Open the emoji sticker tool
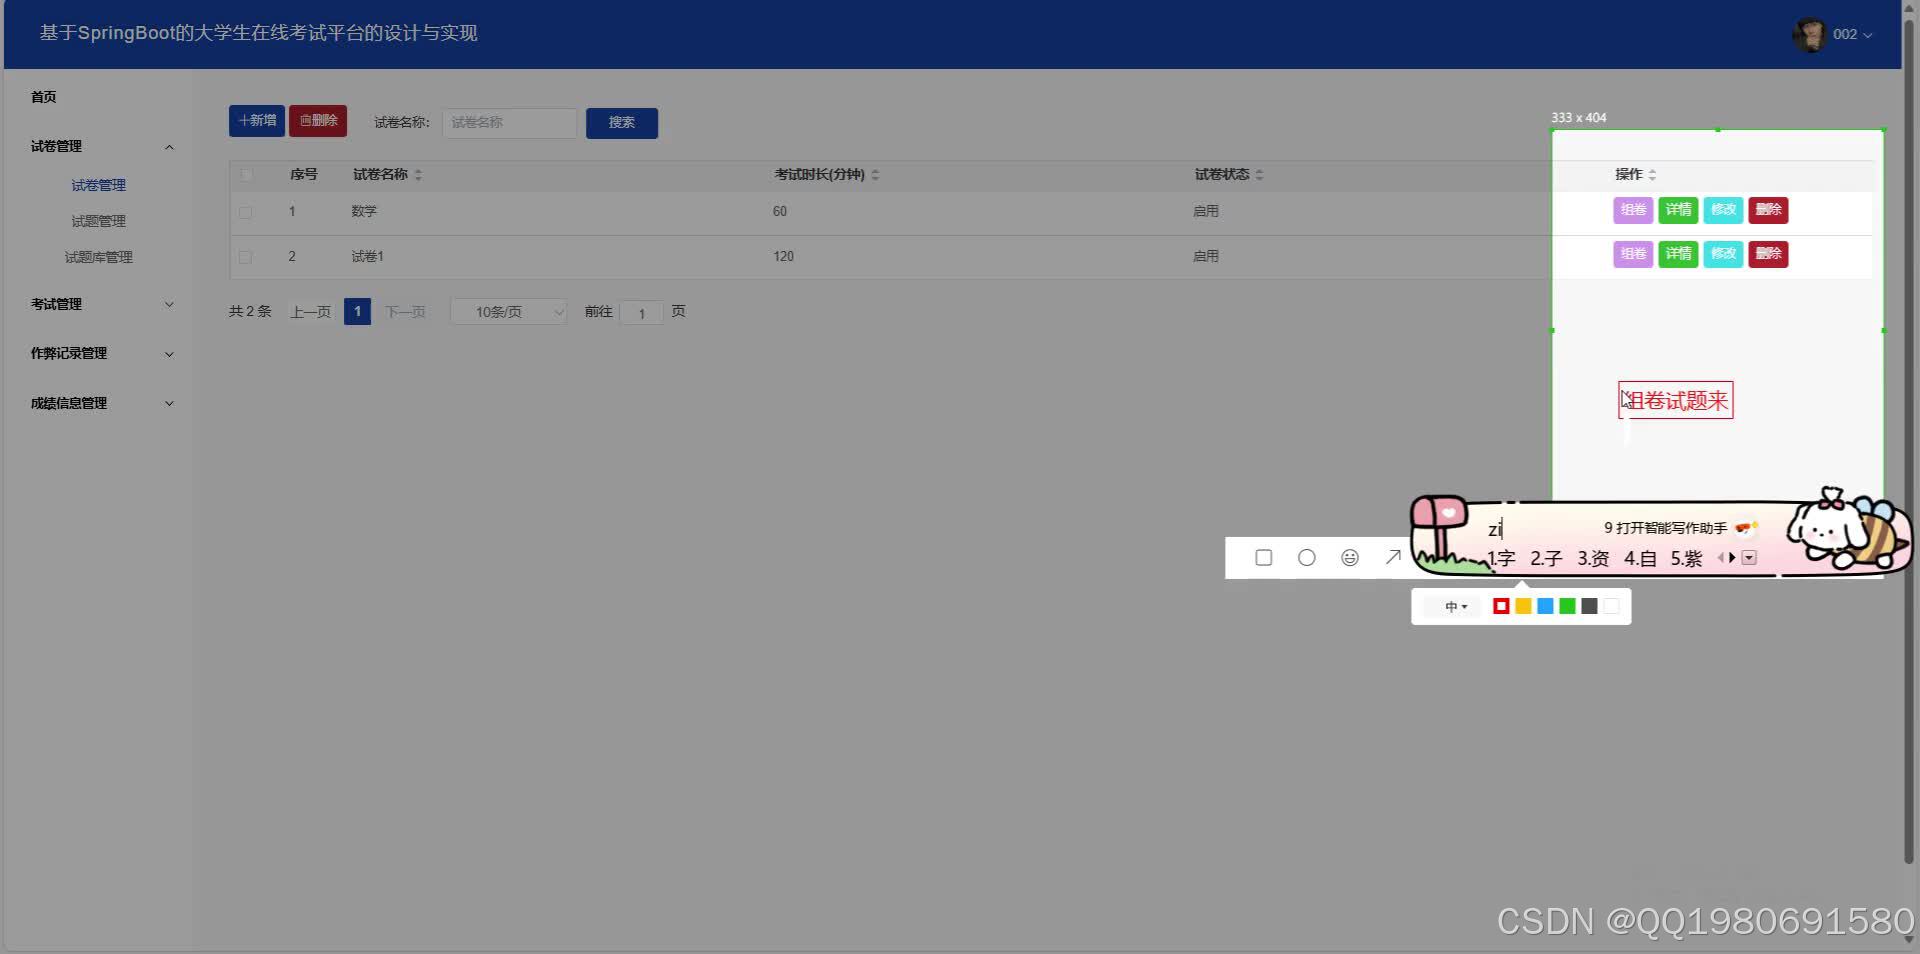1920x954 pixels. point(1350,558)
